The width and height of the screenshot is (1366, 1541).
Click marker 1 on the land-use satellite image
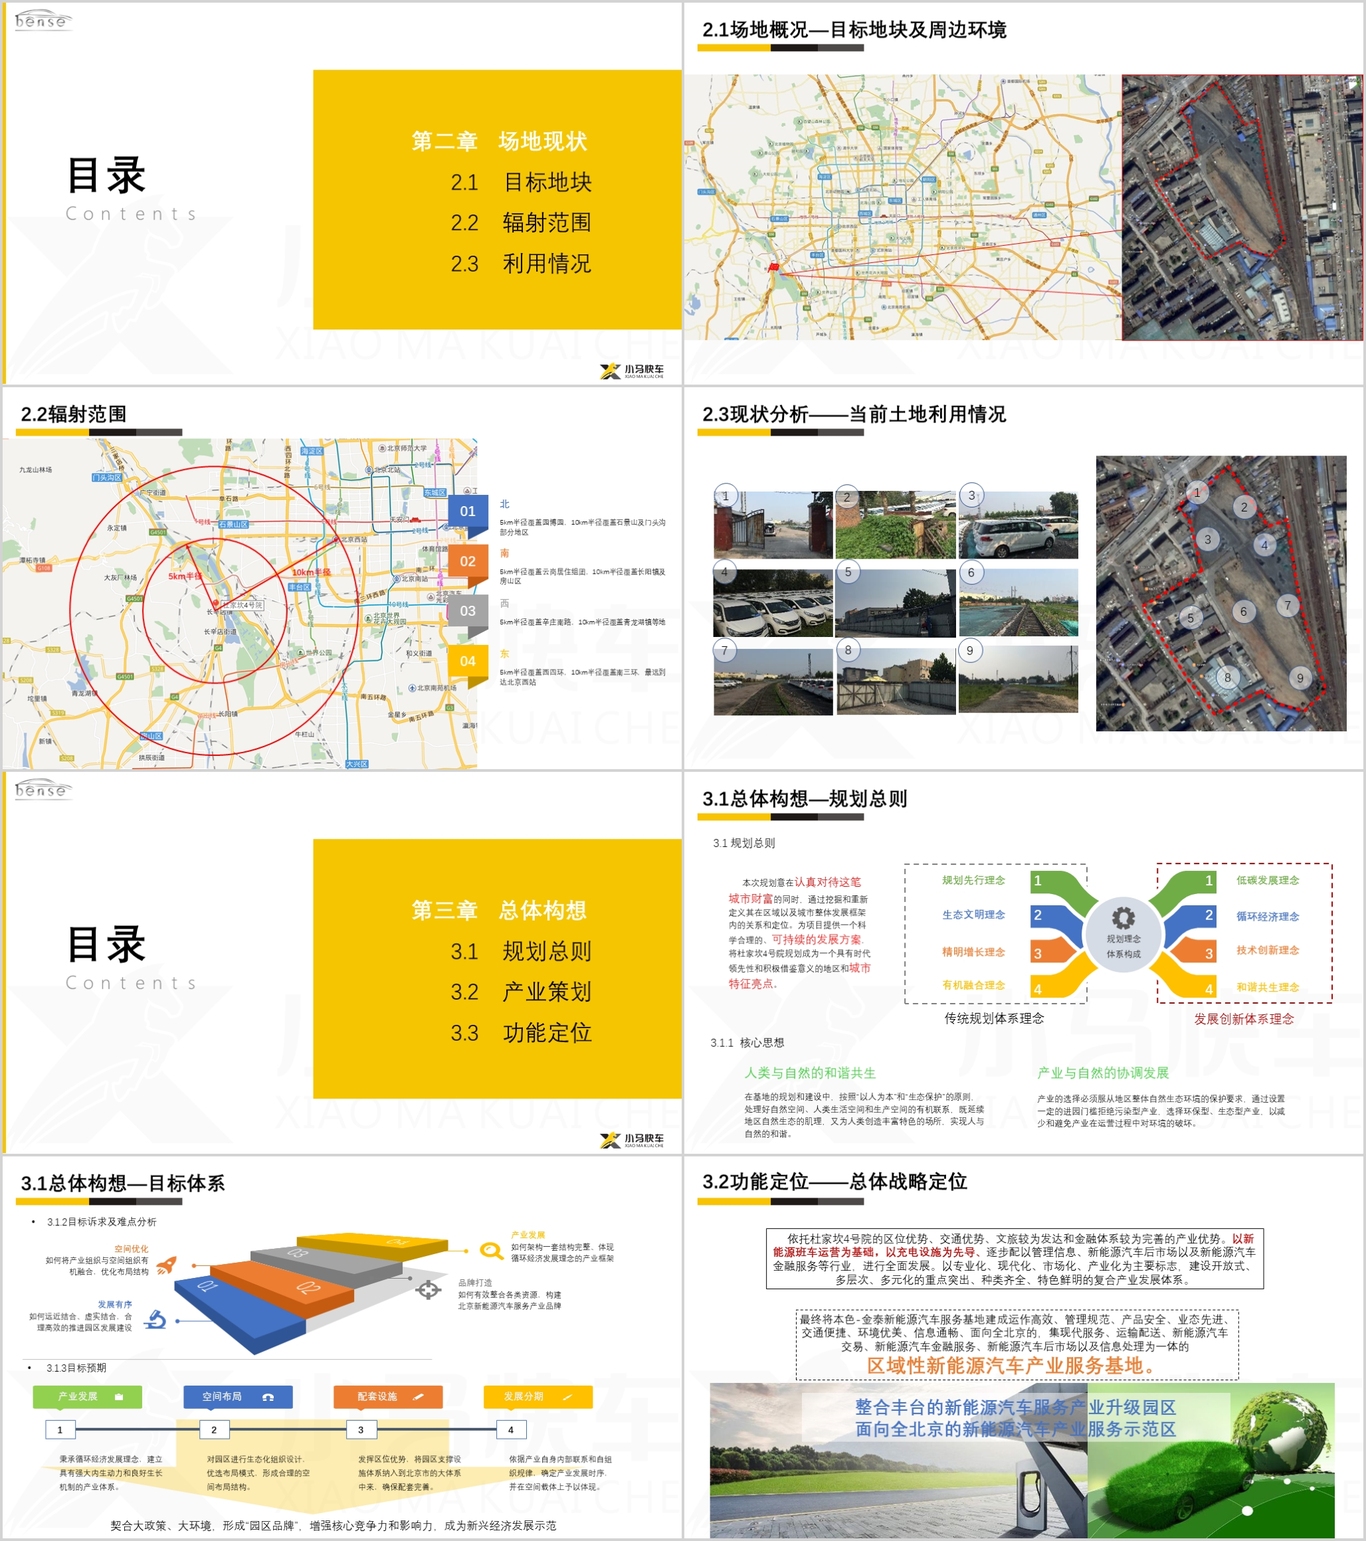(1196, 492)
